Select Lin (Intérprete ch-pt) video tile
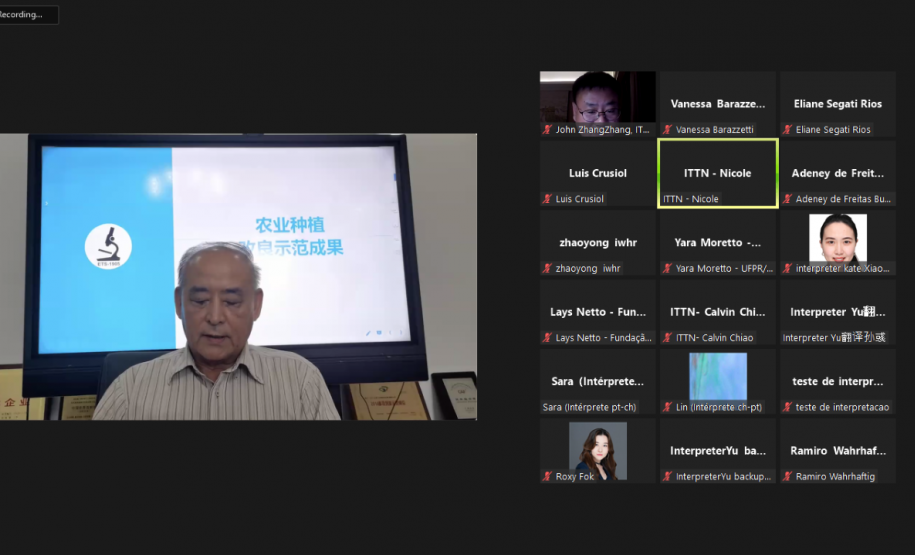The image size is (915, 555). pos(717,376)
